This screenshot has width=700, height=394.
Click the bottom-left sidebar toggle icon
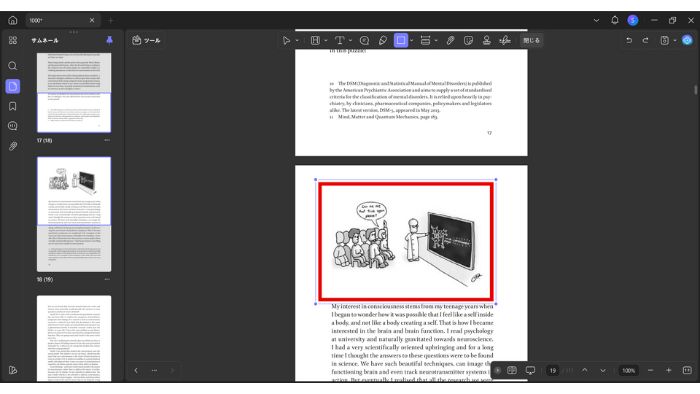(12, 370)
